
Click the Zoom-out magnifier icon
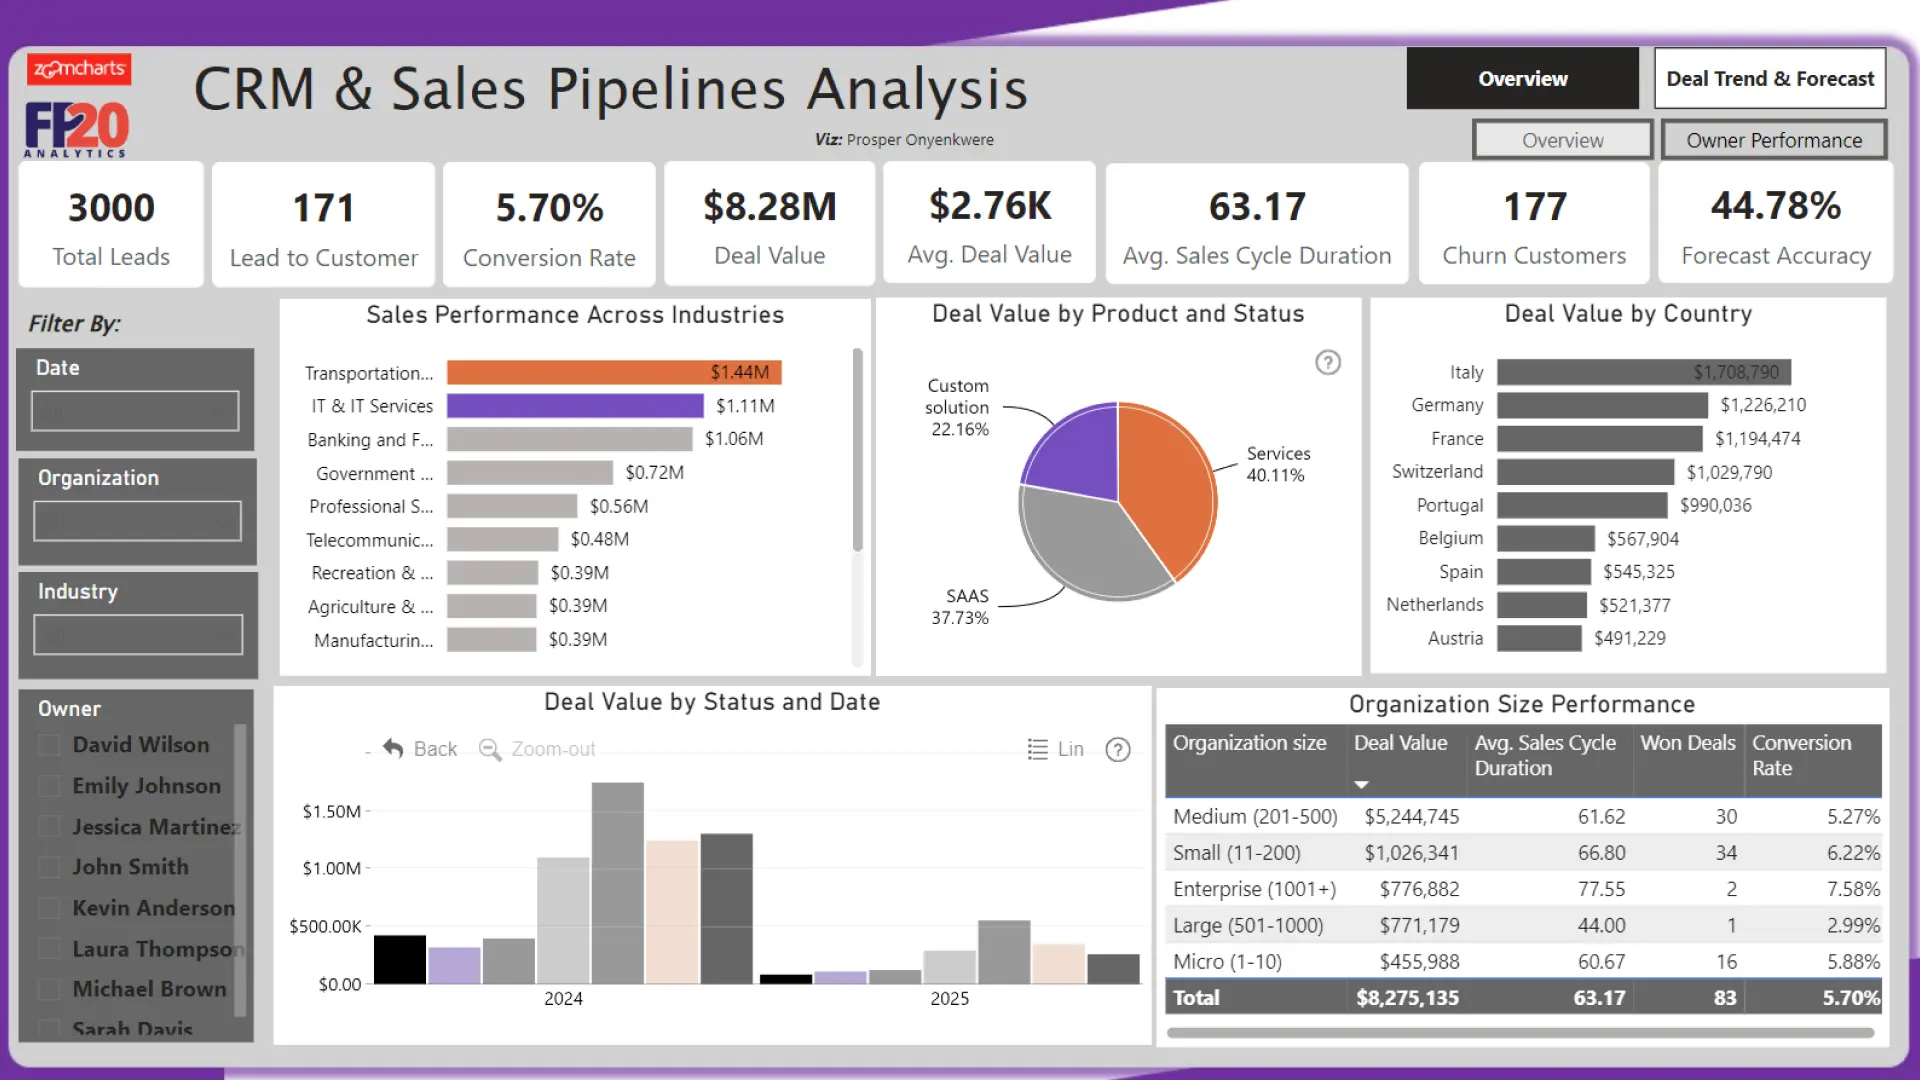489,749
